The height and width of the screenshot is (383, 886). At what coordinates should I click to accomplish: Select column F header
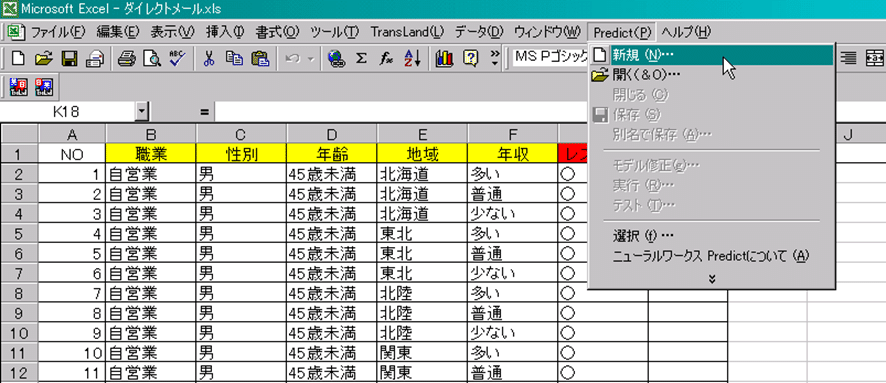pos(513,134)
